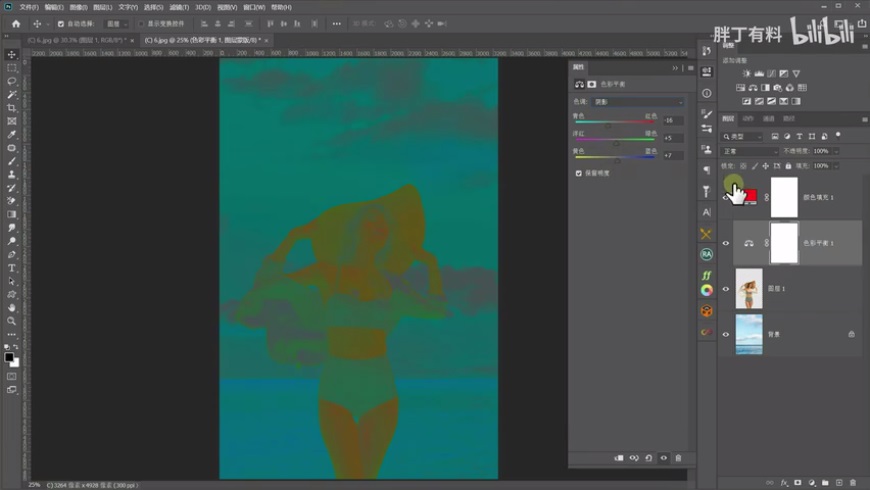Screen dimensions: 870x490
Task: Open the color wheel plugin icon
Action: click(x=707, y=290)
